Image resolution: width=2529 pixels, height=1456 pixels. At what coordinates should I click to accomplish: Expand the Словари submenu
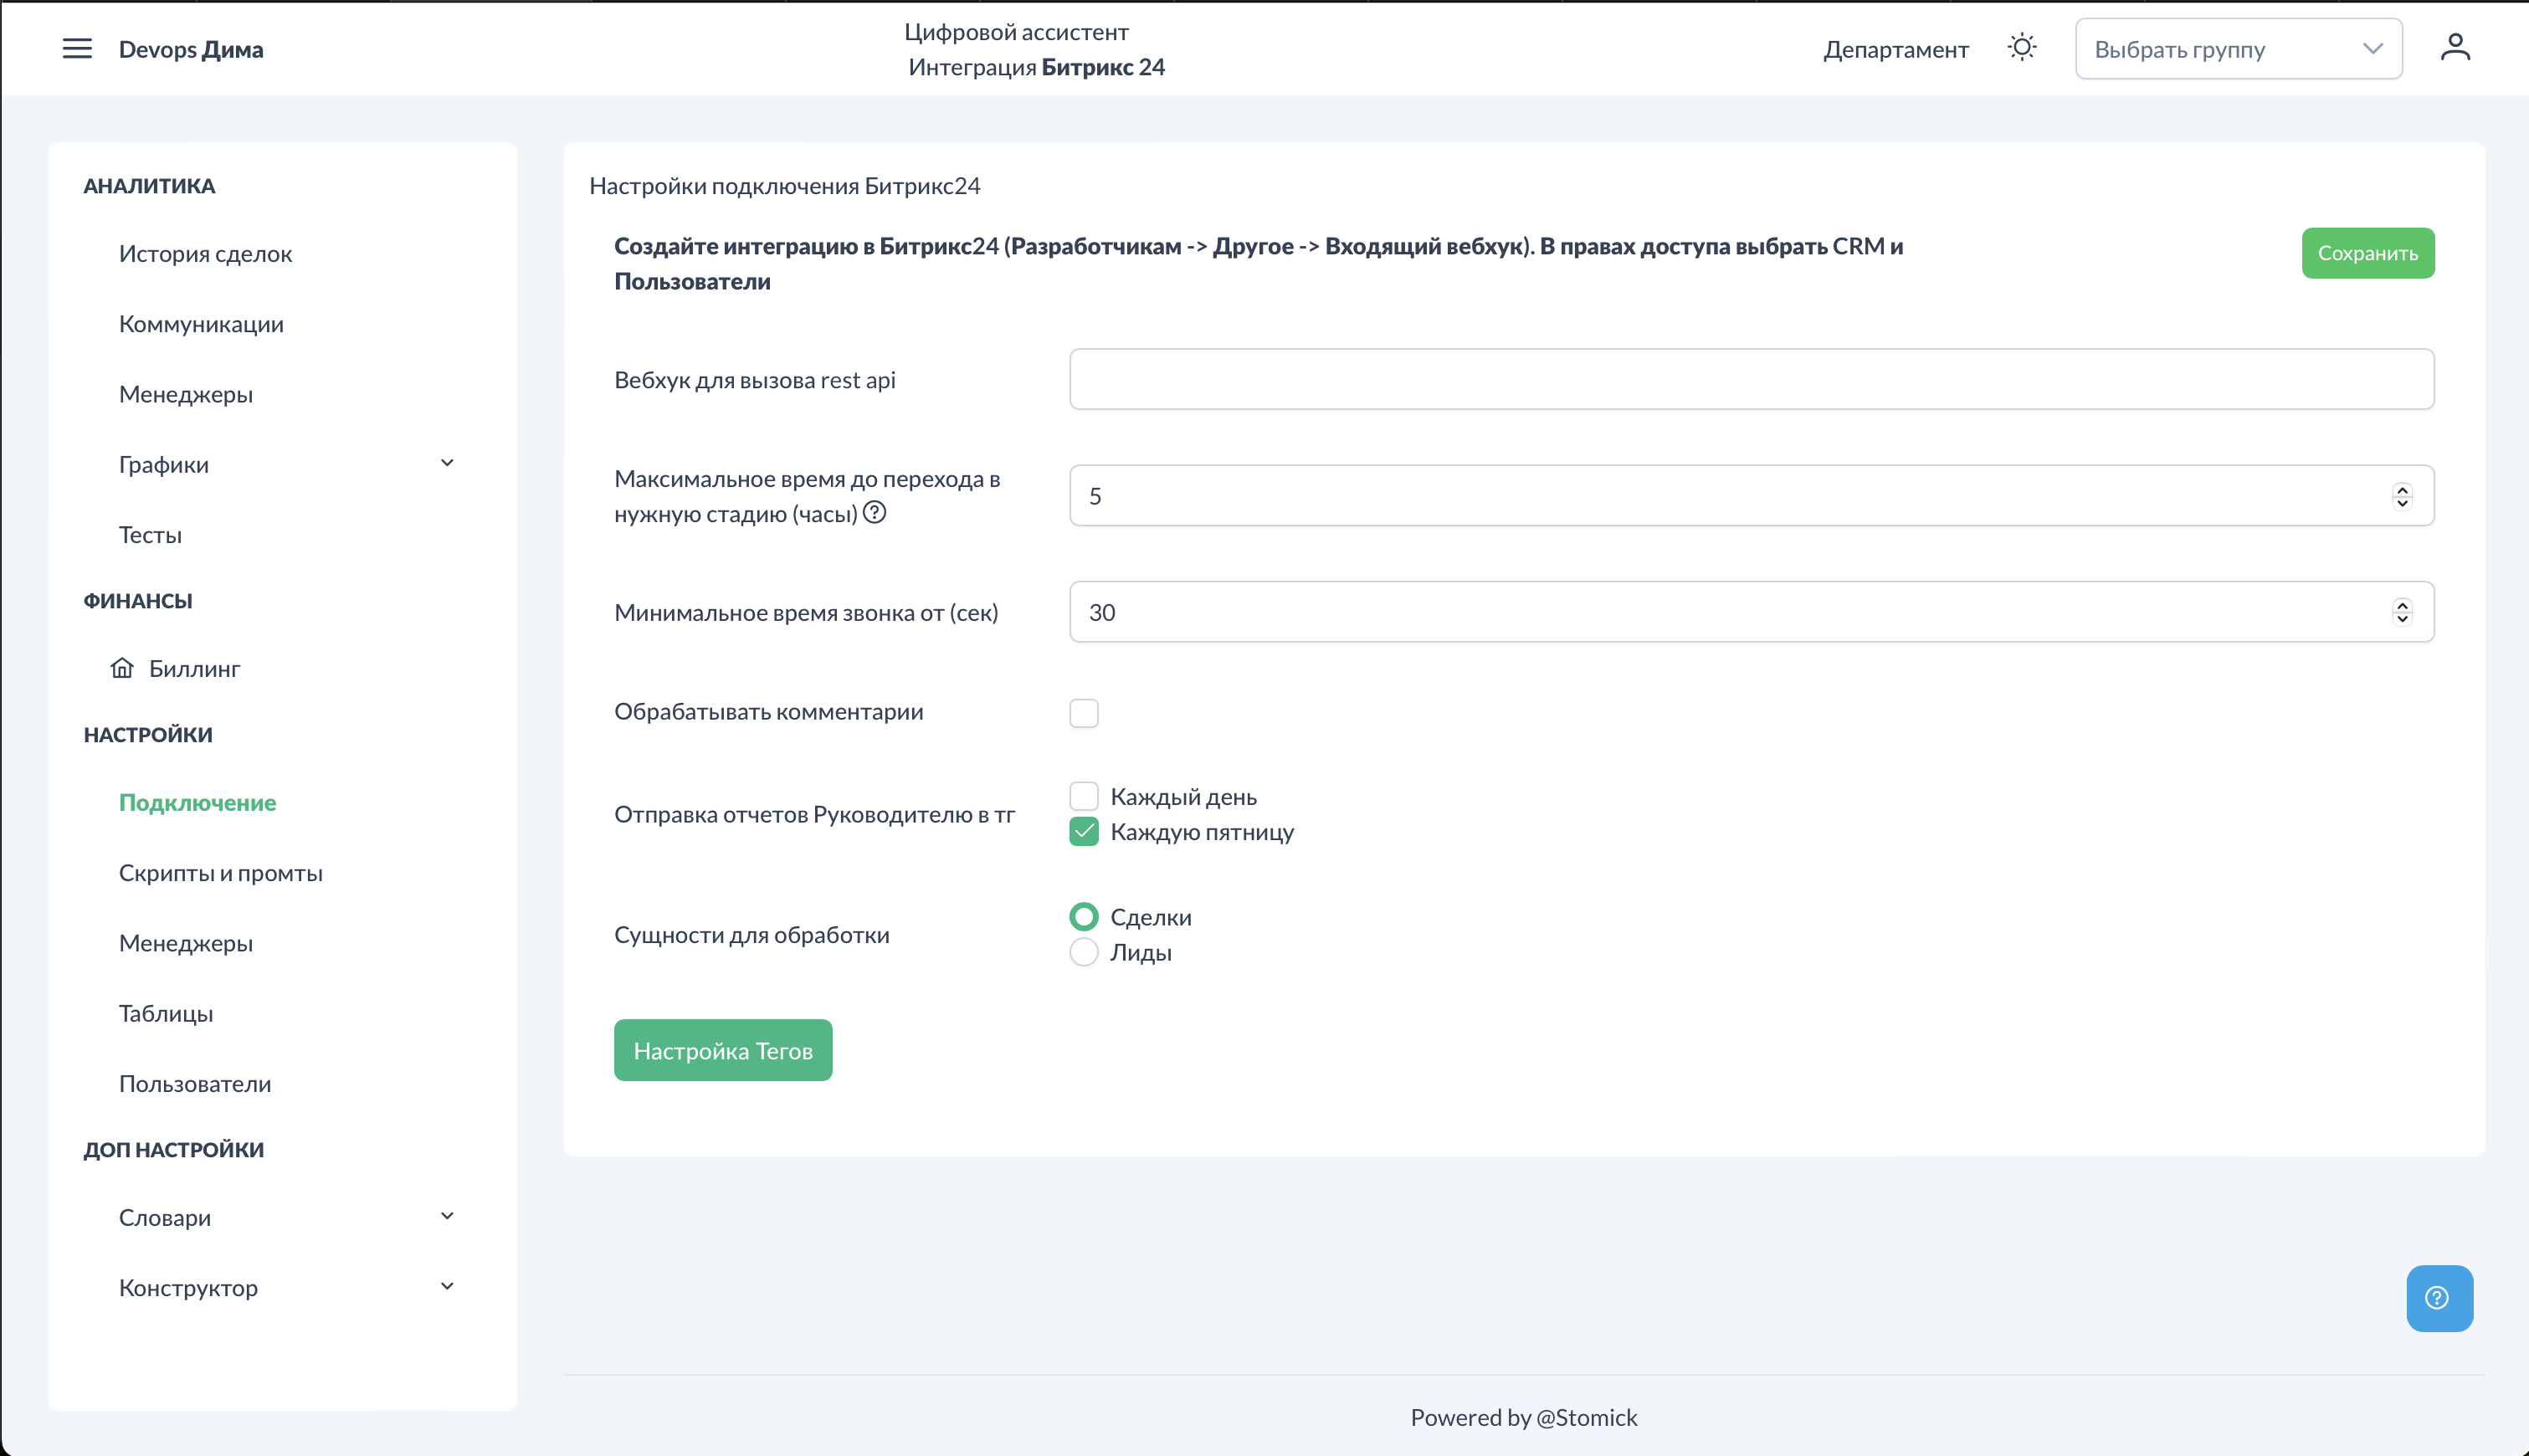(447, 1216)
